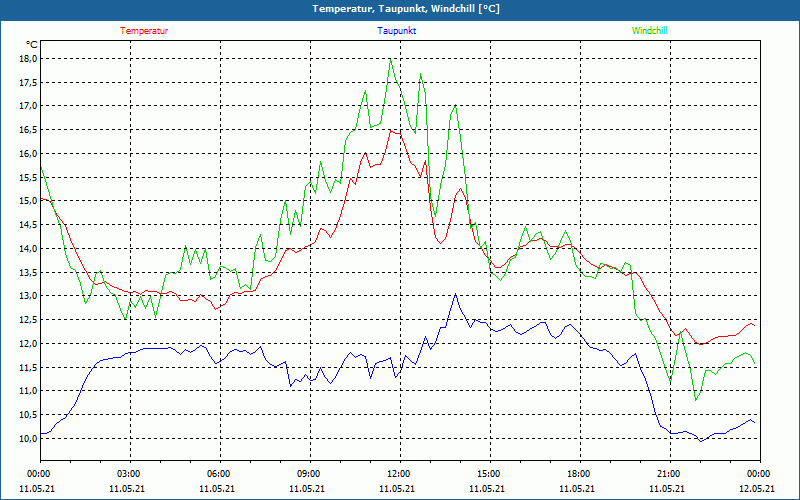This screenshot has width=800, height=500.
Task: Click the 09:00 time axis label
Action: [x=309, y=474]
